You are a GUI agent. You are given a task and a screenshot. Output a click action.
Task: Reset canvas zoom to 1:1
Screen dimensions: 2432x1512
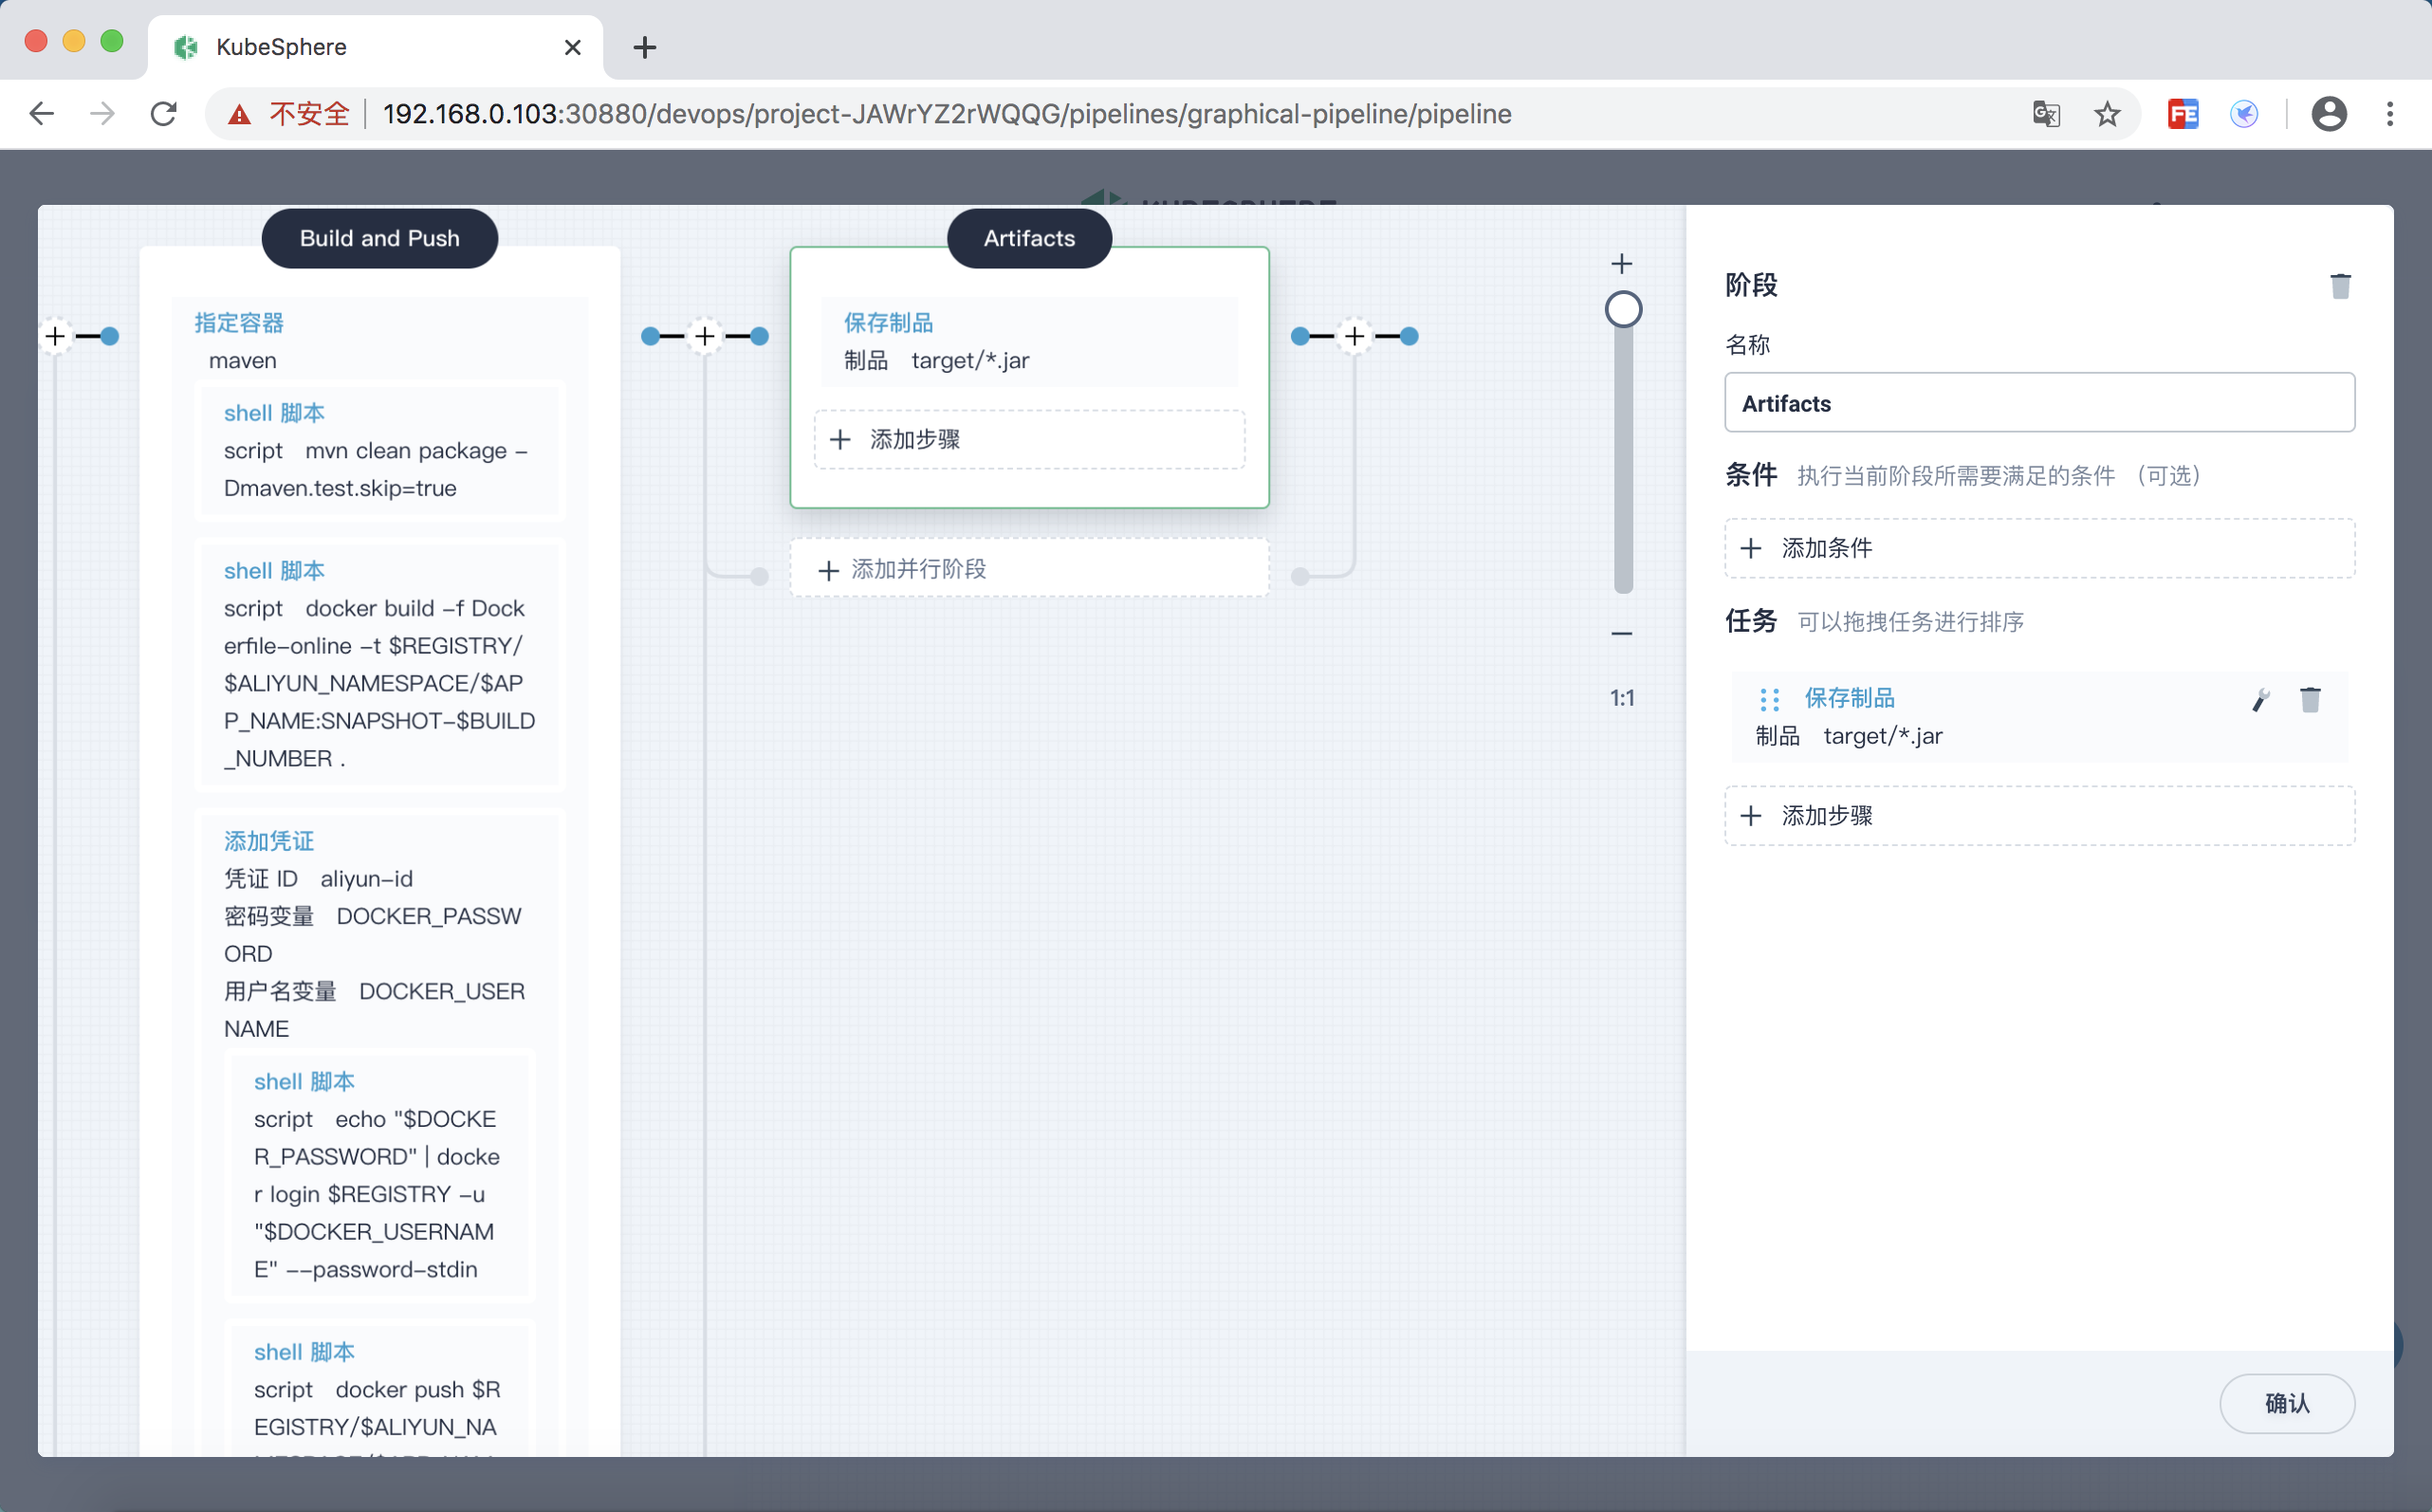point(1622,698)
